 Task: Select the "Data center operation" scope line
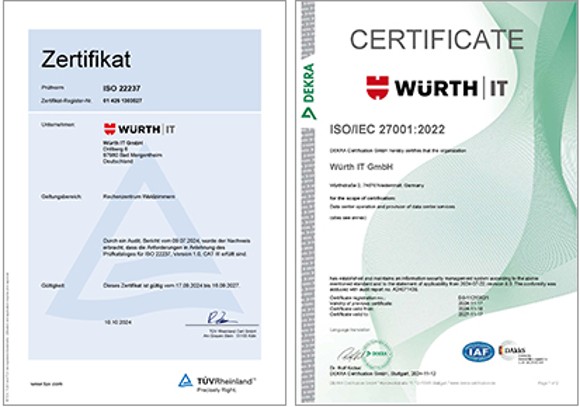point(392,207)
